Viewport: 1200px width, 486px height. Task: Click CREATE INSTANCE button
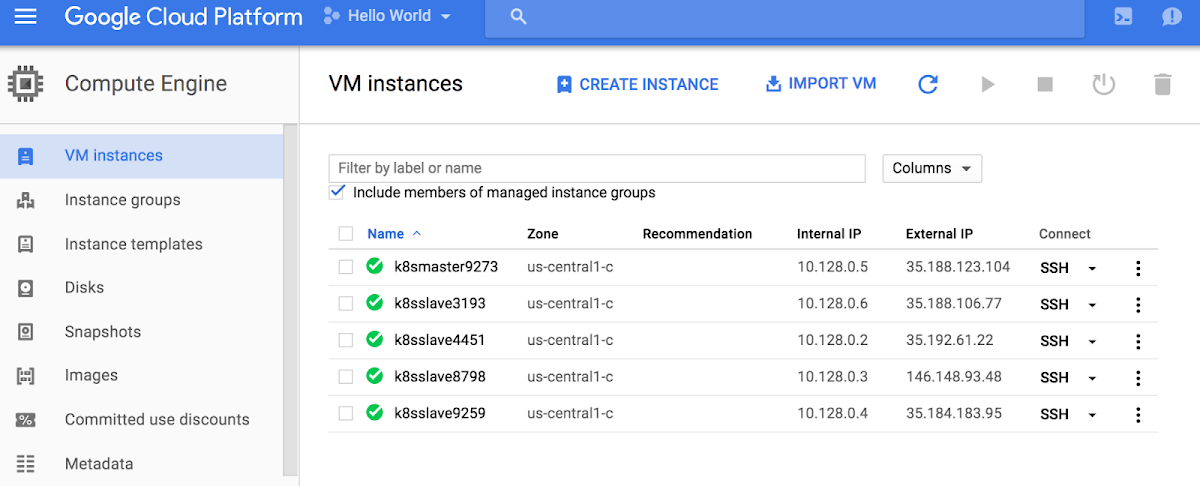637,84
